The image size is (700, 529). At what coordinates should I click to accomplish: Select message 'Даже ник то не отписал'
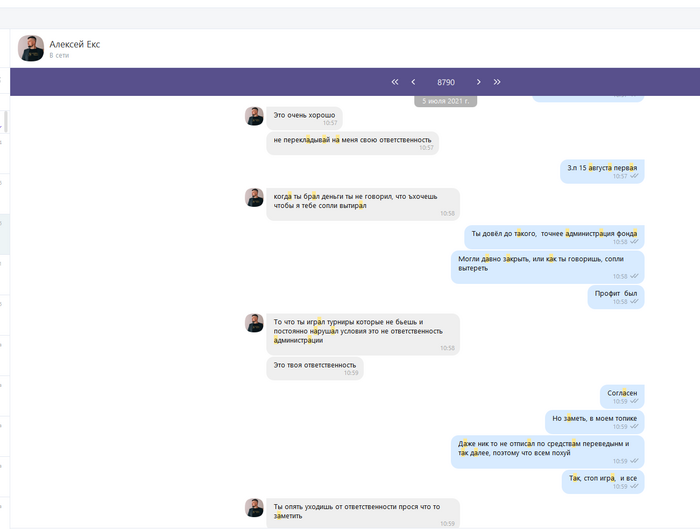point(547,452)
